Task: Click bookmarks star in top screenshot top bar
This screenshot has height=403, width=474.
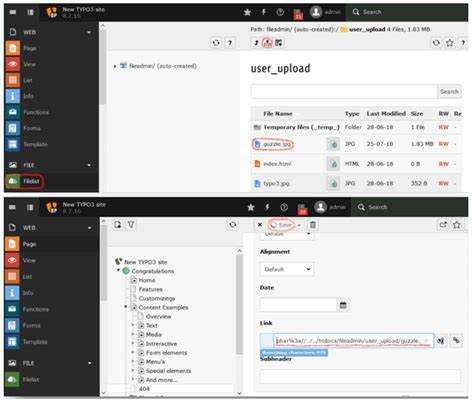Action: [247, 12]
